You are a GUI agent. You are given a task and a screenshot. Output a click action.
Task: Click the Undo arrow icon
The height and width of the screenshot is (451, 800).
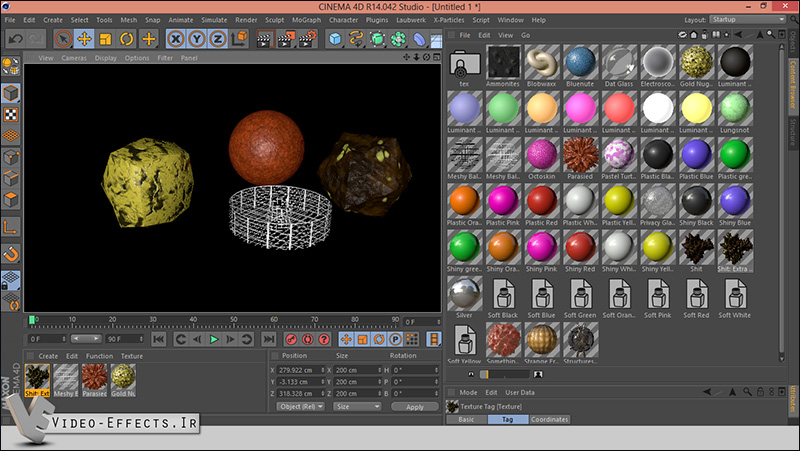pyautogui.click(x=16, y=39)
